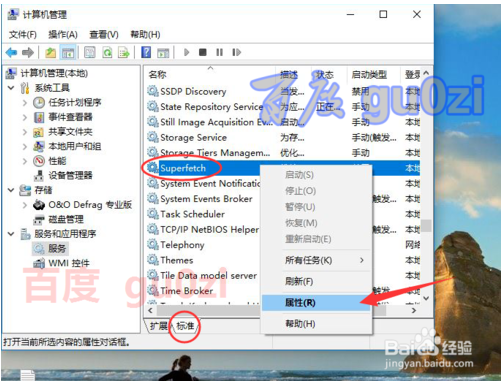Expand the 事件查看器 node arrow
This screenshot has height=384, width=502.
tap(25, 117)
